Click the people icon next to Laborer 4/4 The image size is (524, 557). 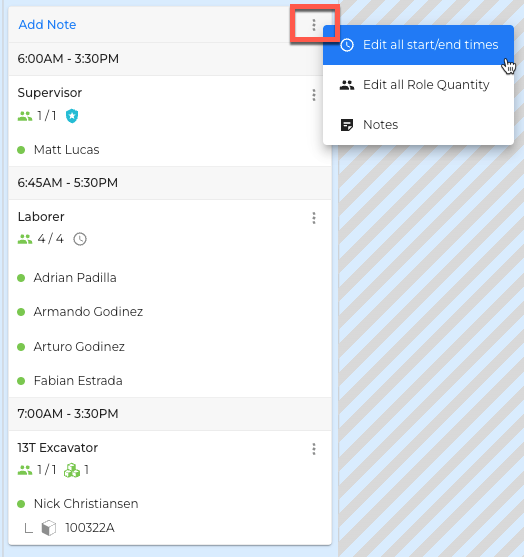click(25, 239)
